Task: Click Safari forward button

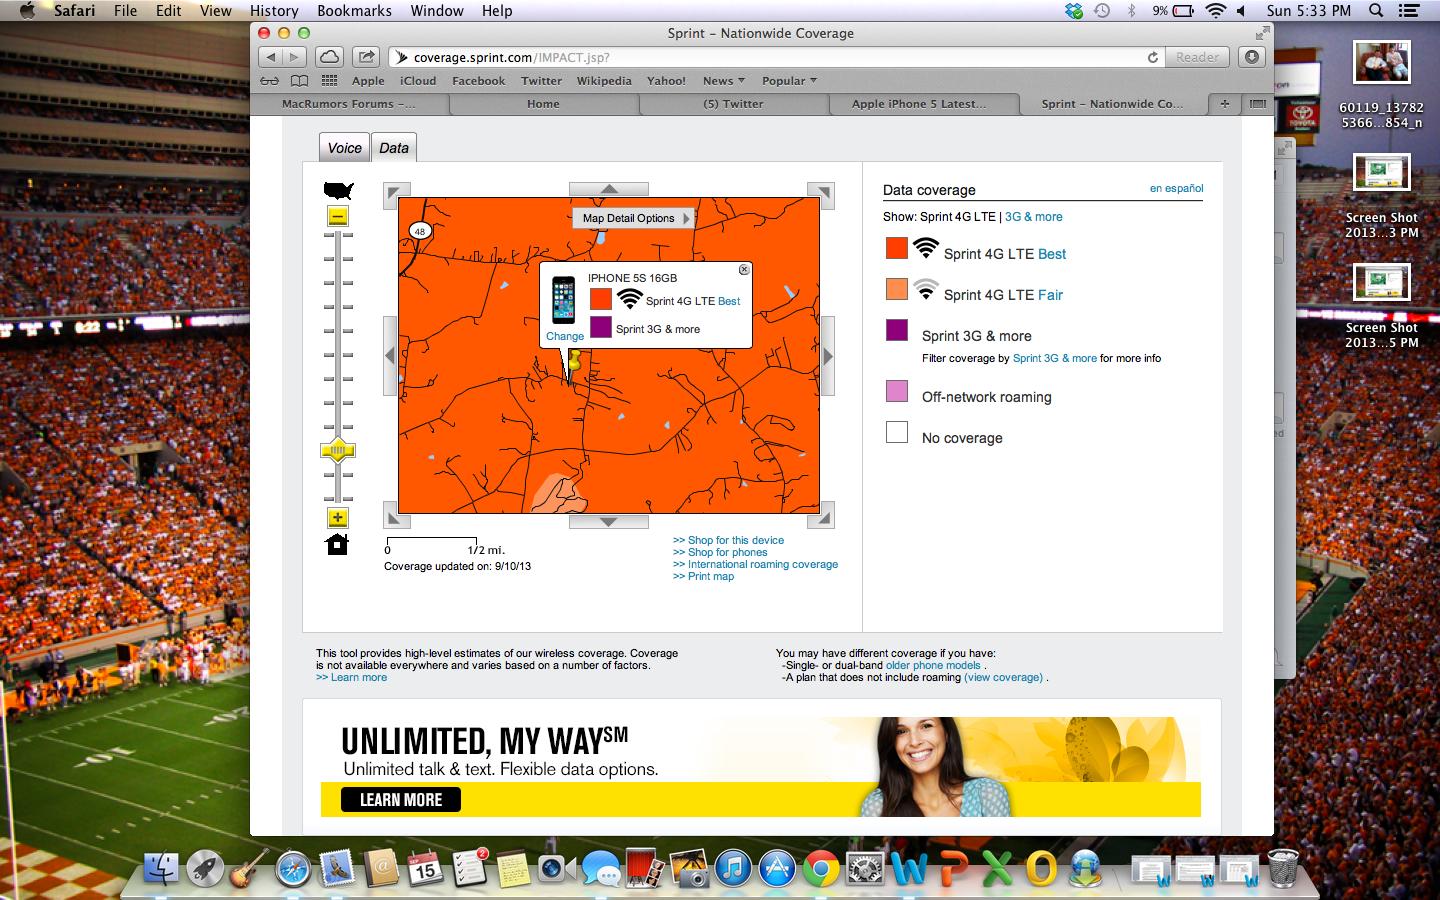Action: 295,57
